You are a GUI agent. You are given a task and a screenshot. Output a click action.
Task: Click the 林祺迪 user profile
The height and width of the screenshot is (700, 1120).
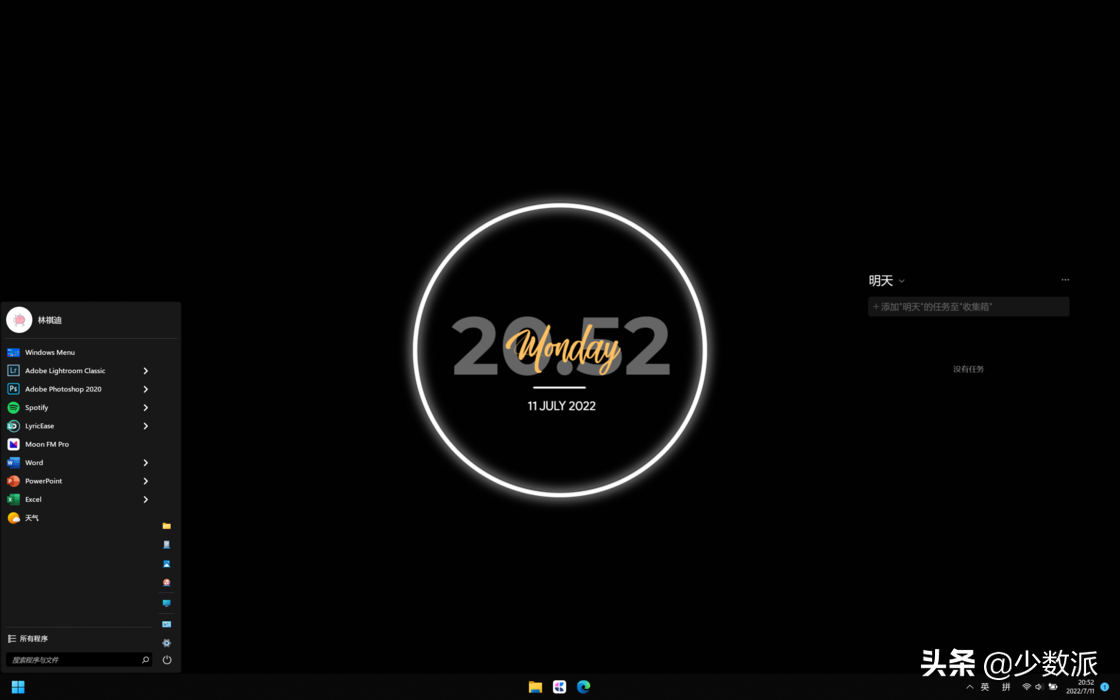click(49, 320)
